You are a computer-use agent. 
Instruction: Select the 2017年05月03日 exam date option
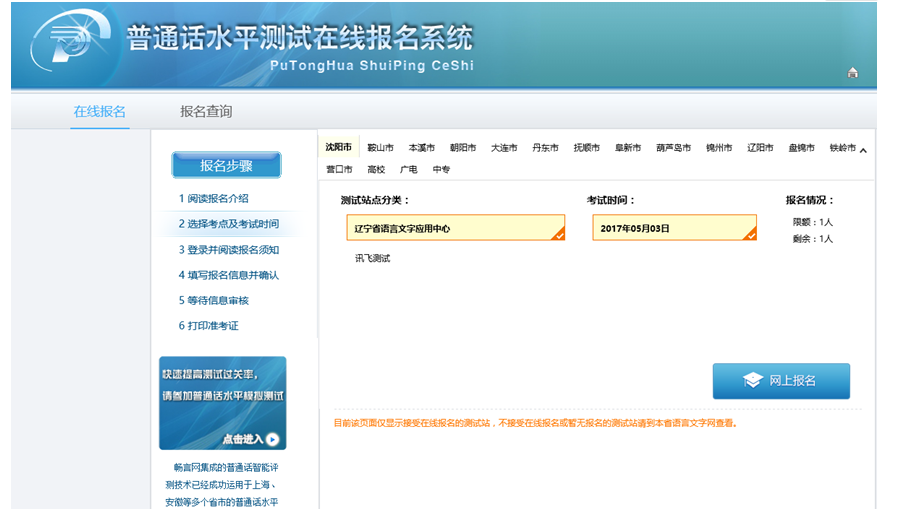[x=674, y=228]
